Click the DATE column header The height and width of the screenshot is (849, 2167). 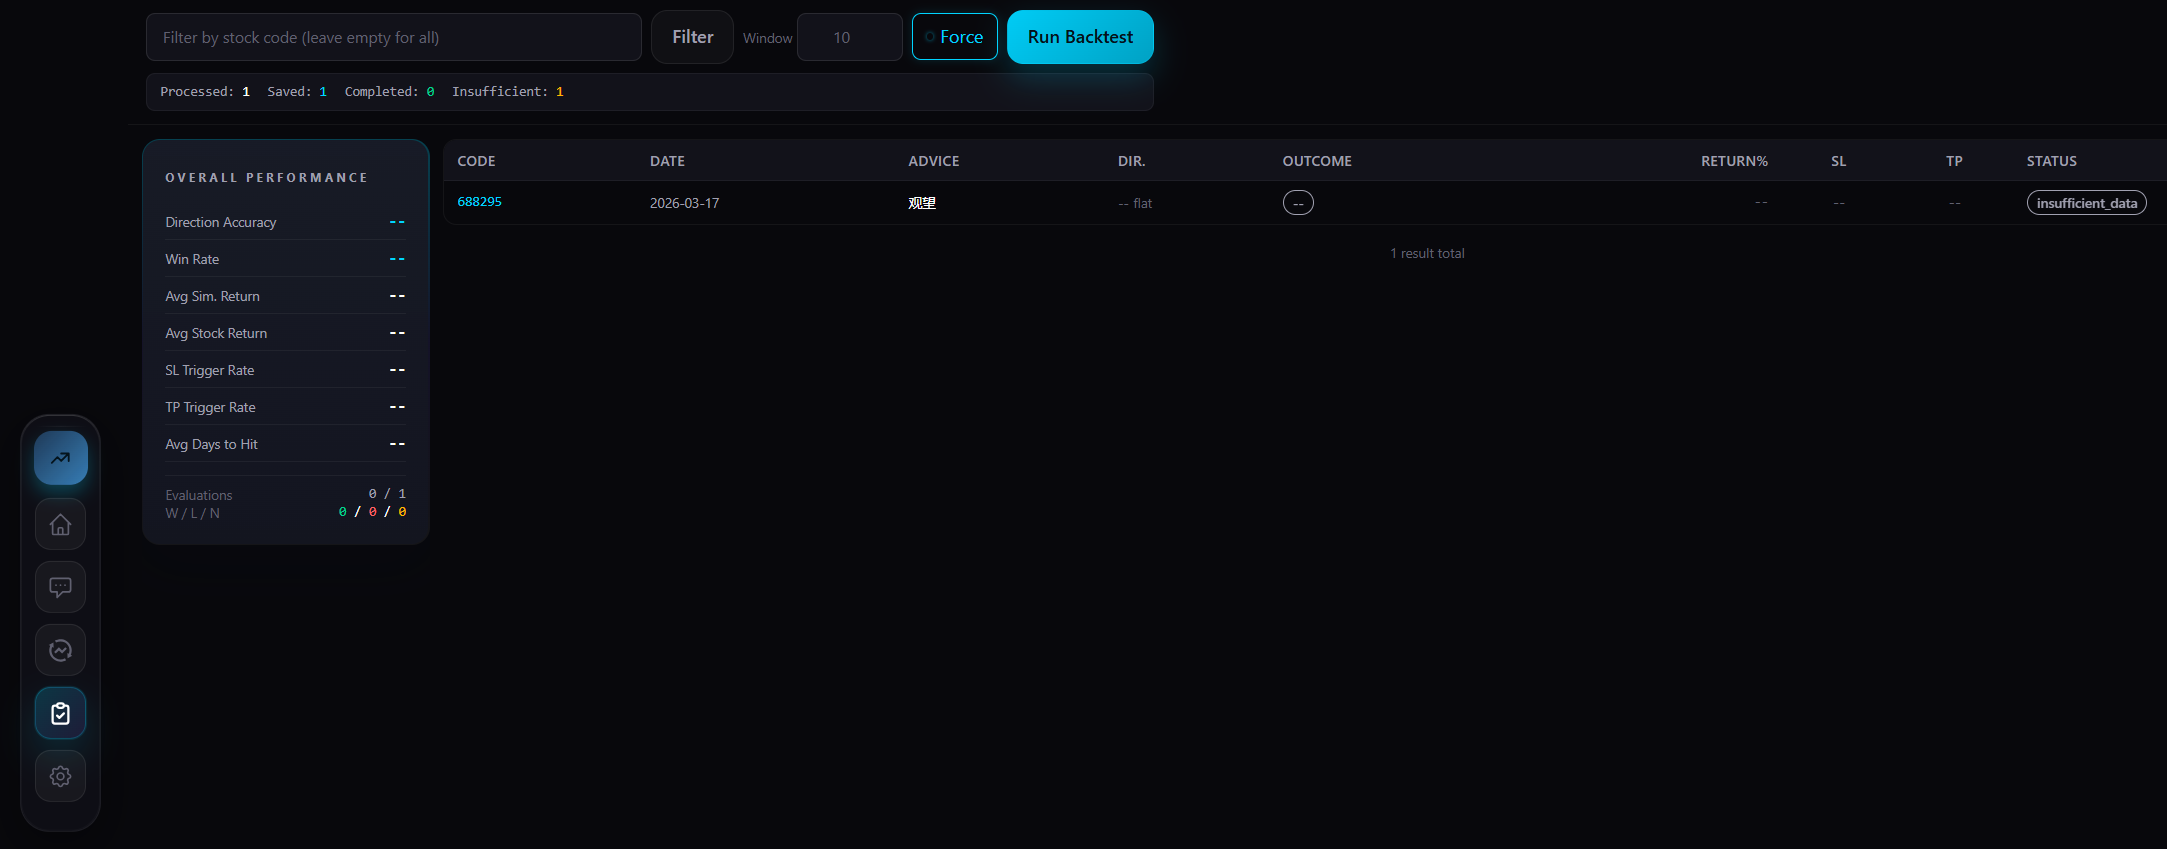tap(667, 161)
